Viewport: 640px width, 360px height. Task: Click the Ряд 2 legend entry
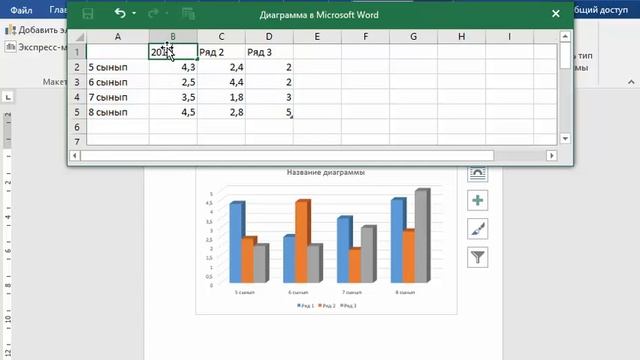327,306
